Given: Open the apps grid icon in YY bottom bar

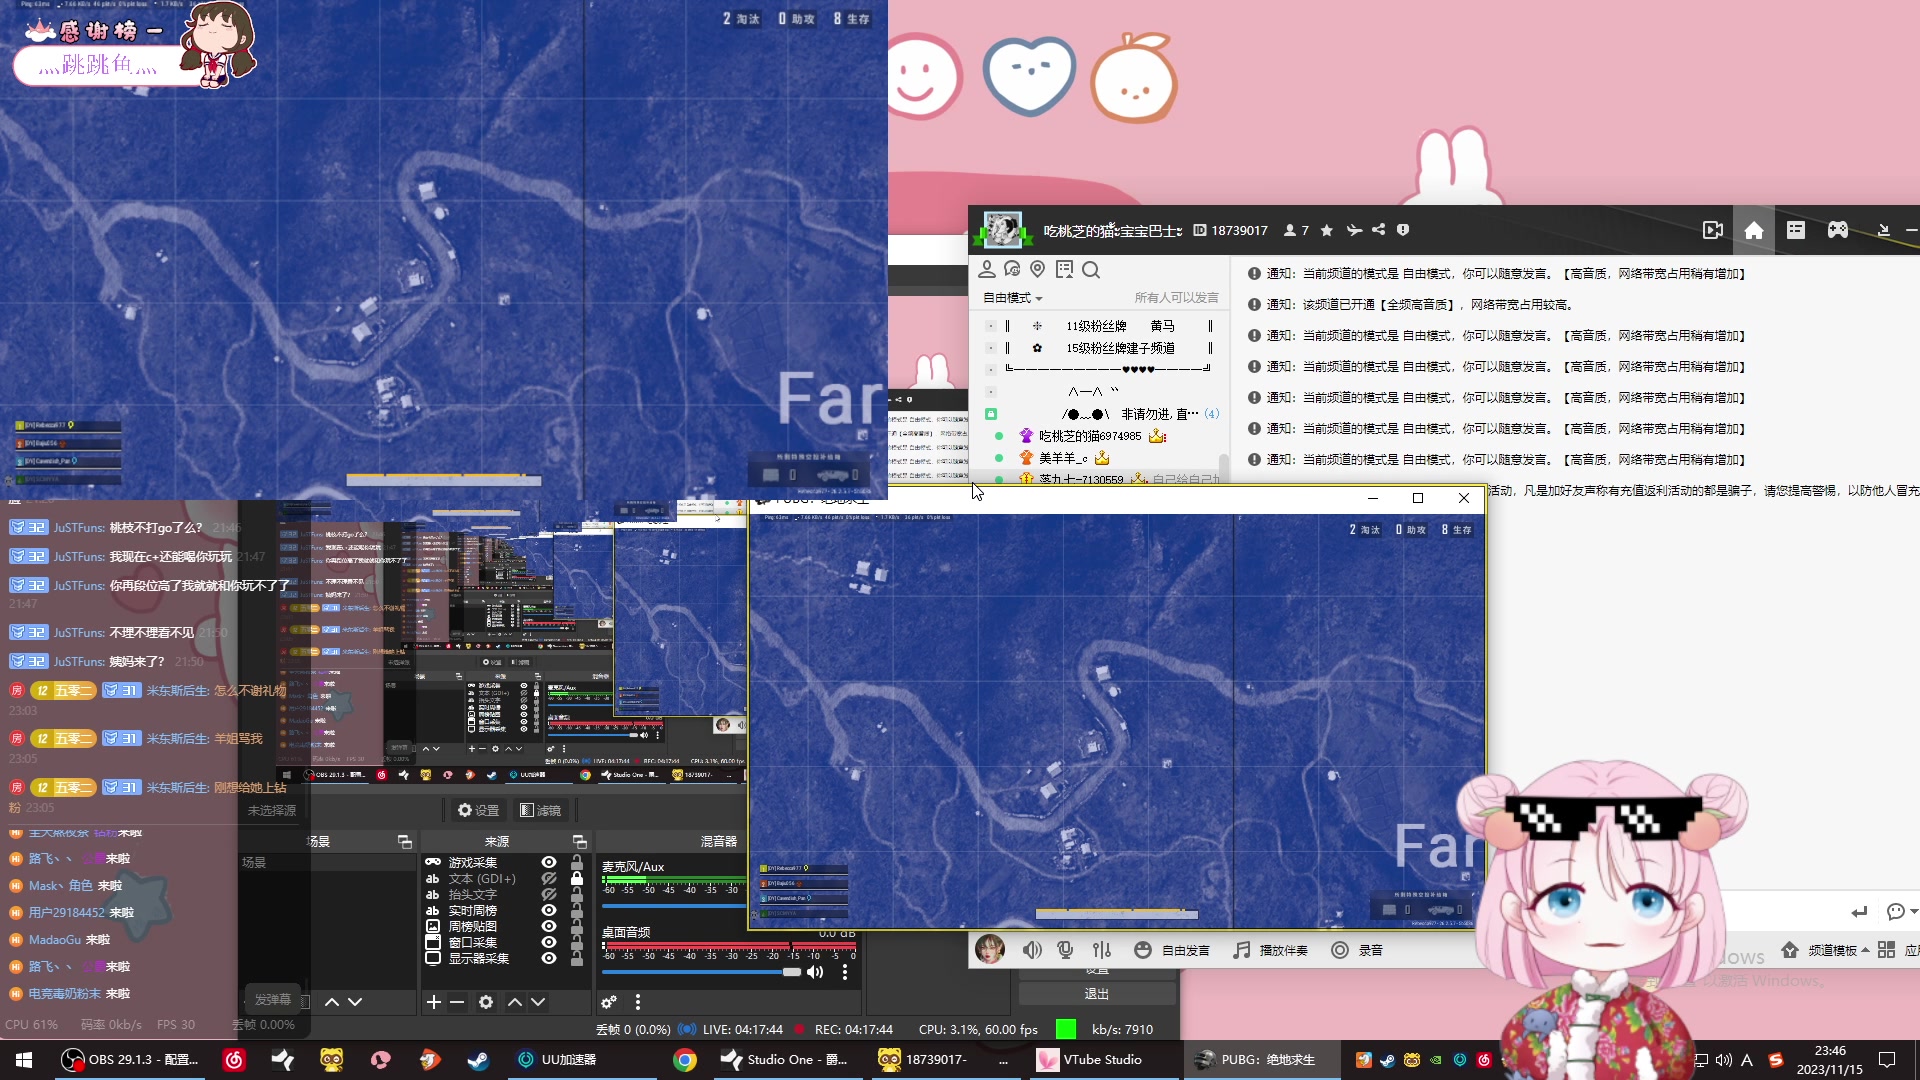Looking at the screenshot, I should coord(1886,950).
